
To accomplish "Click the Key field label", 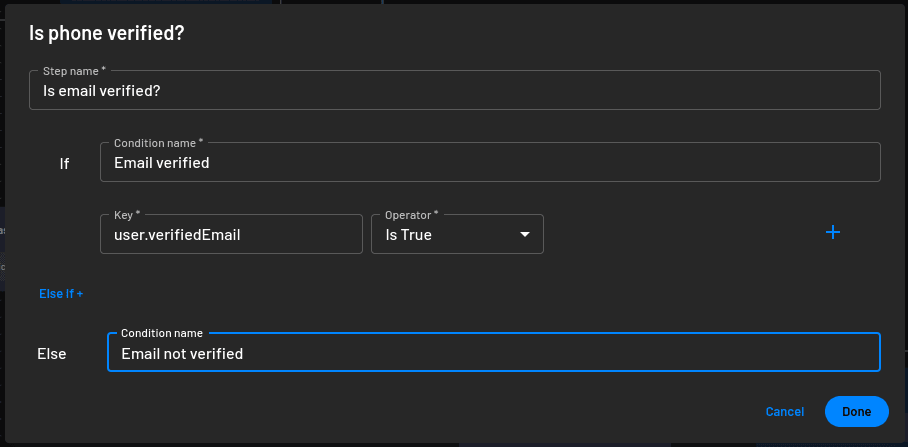I will pyautogui.click(x=127, y=215).
